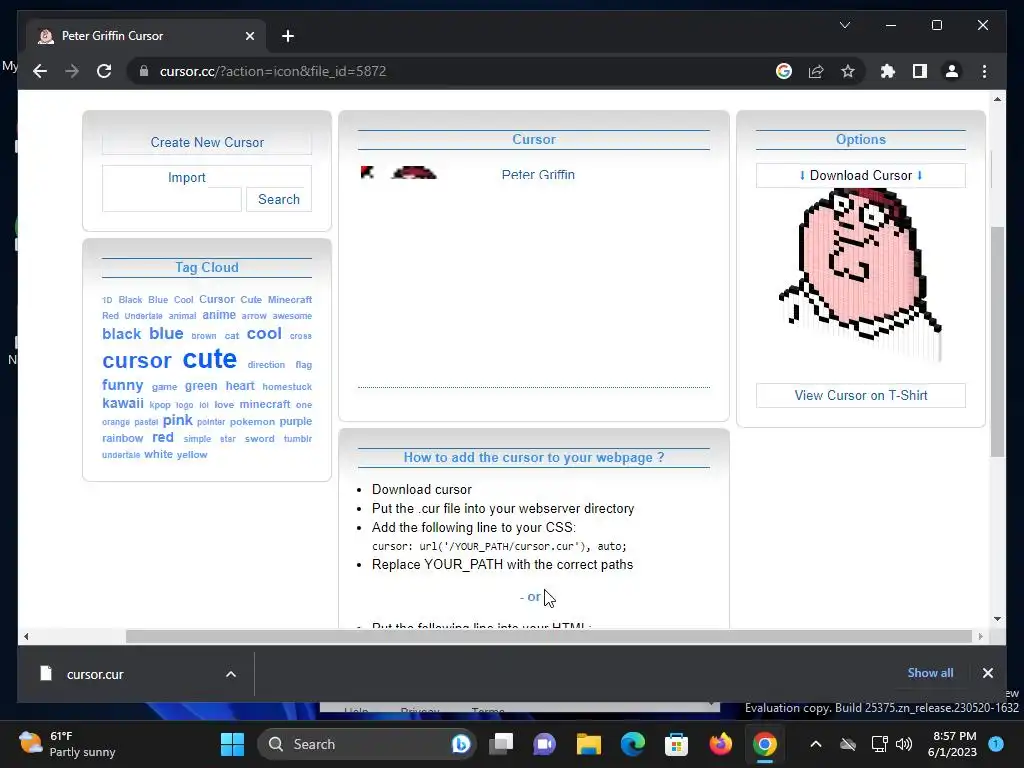Bookmark this page with the star icon
1024x768 pixels.
[x=848, y=71]
